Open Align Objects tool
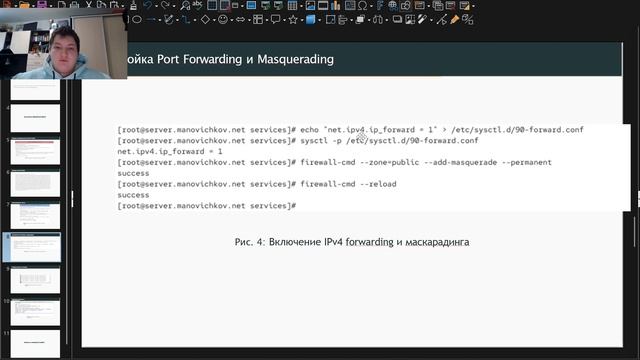This screenshot has height=360, width=640. tap(342, 19)
